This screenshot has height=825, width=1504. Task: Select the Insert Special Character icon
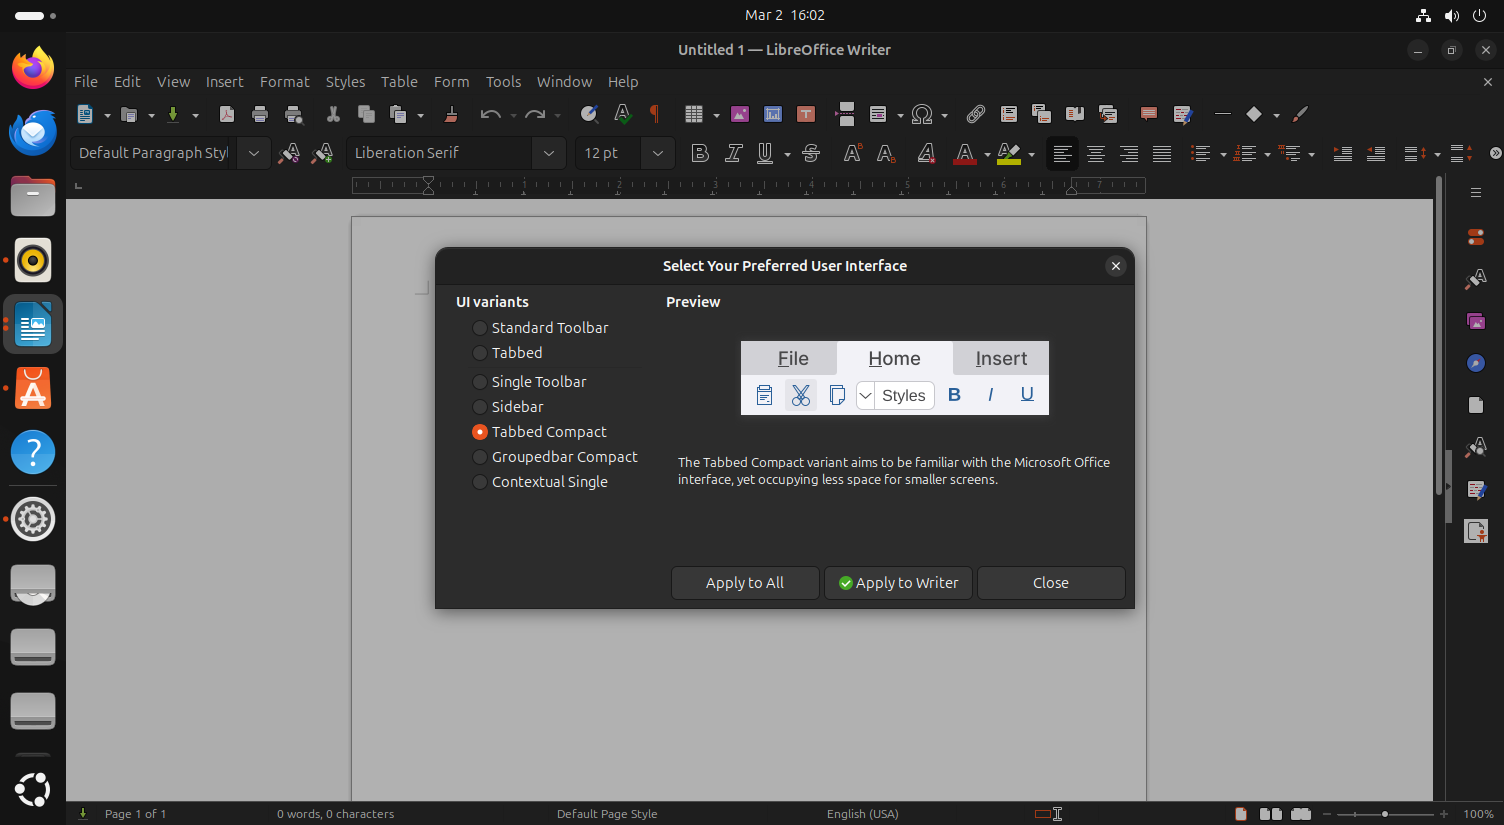(x=922, y=114)
